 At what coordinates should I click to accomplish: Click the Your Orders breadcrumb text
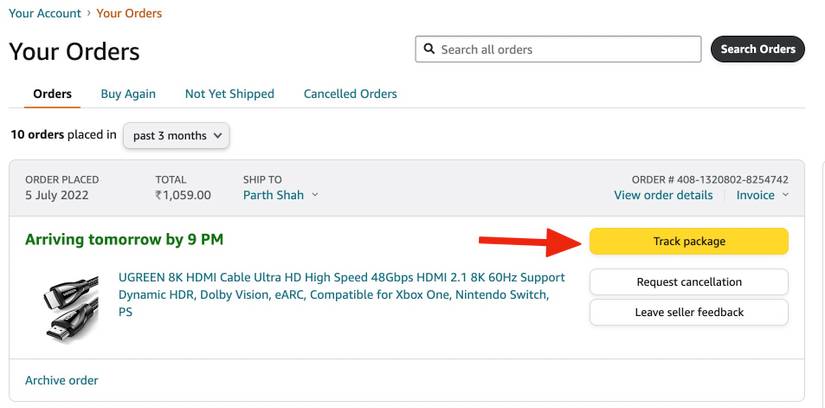129,13
